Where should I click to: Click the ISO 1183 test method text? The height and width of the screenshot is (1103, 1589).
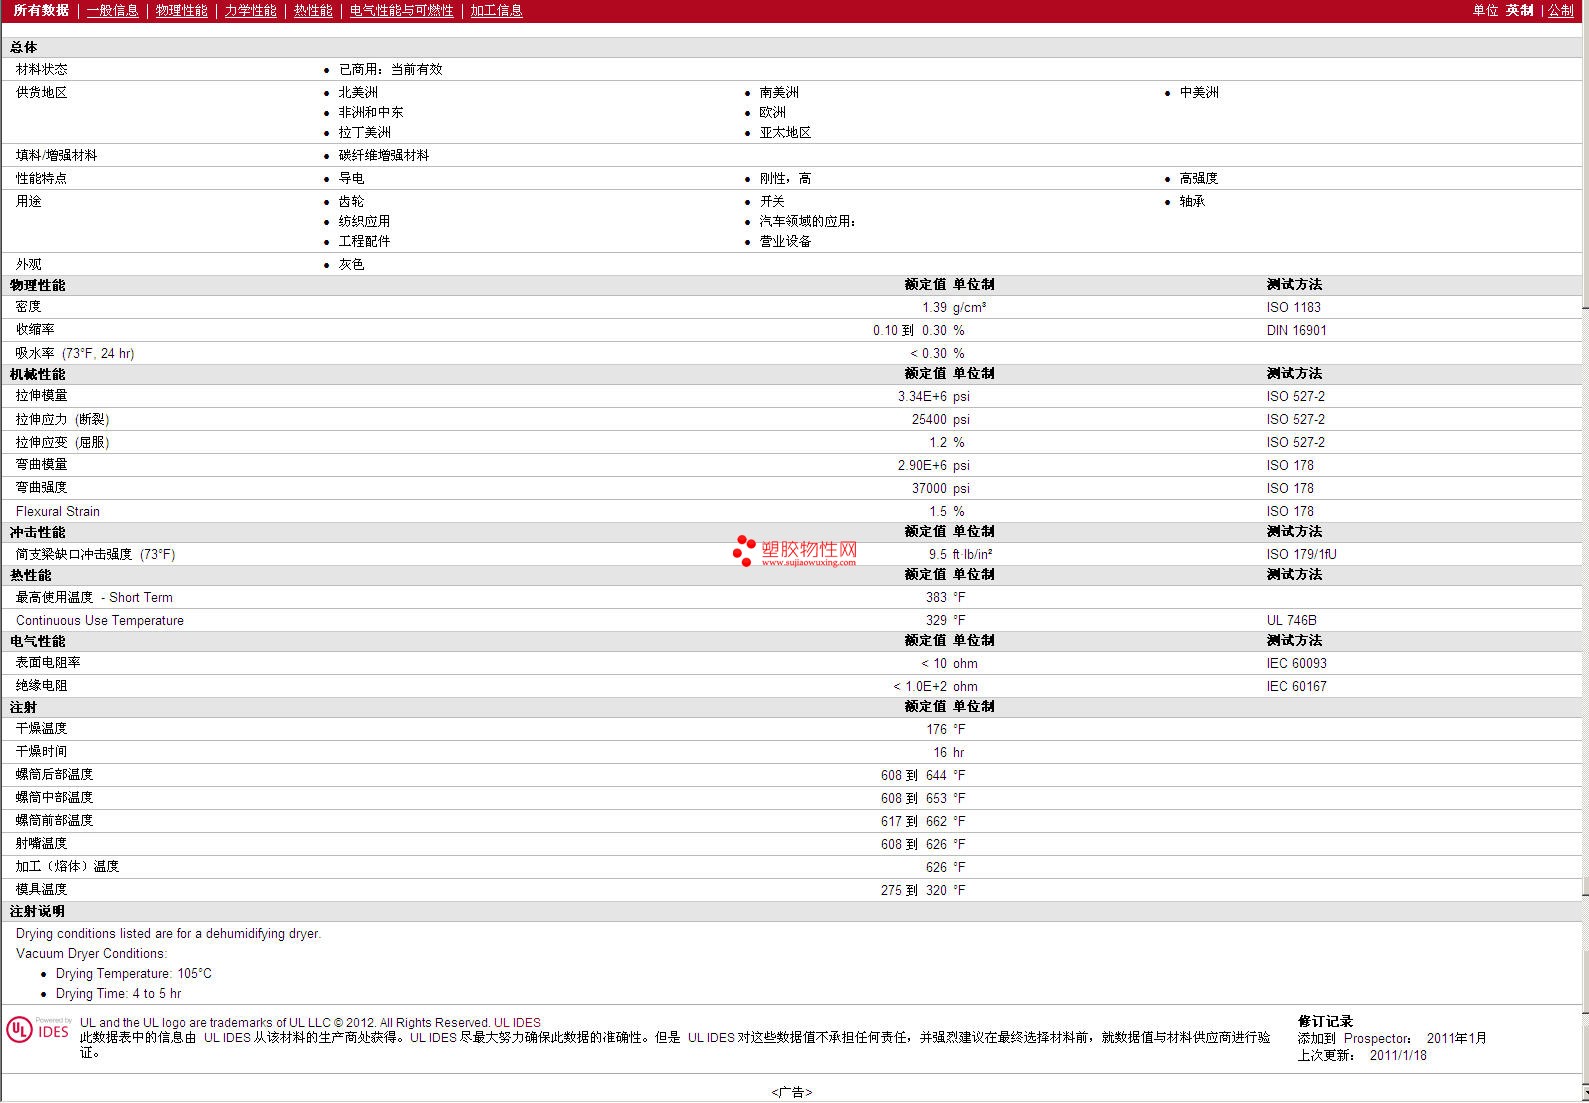[1293, 307]
